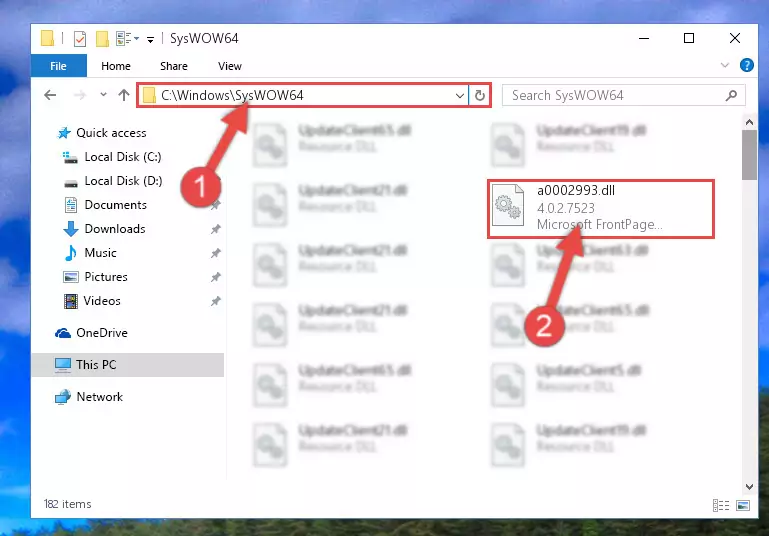Open Local Disk (C:)
Image resolution: width=769 pixels, height=536 pixels.
[123, 157]
